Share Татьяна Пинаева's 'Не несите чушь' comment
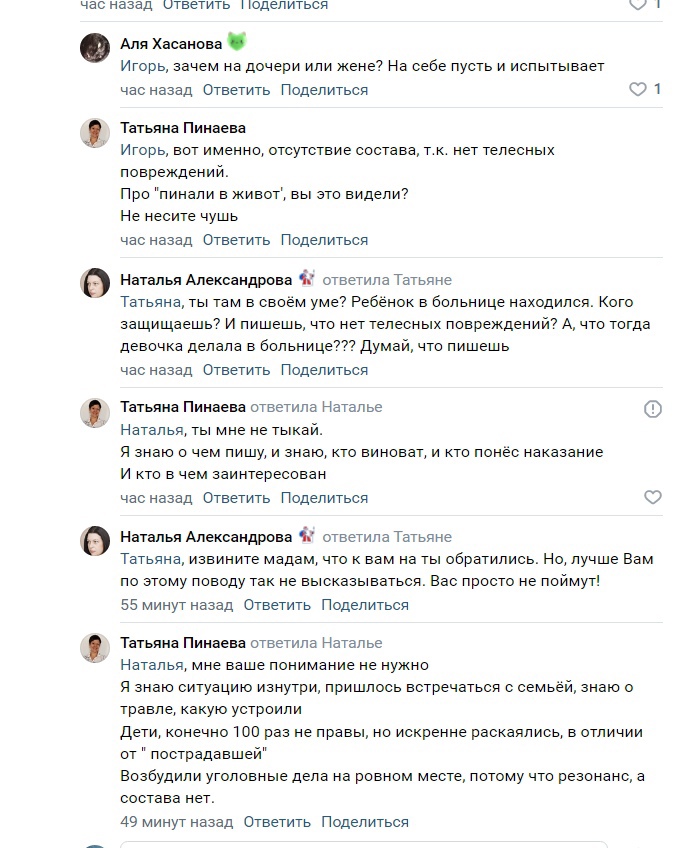Screen dimensions: 687x848 [x=324, y=240]
